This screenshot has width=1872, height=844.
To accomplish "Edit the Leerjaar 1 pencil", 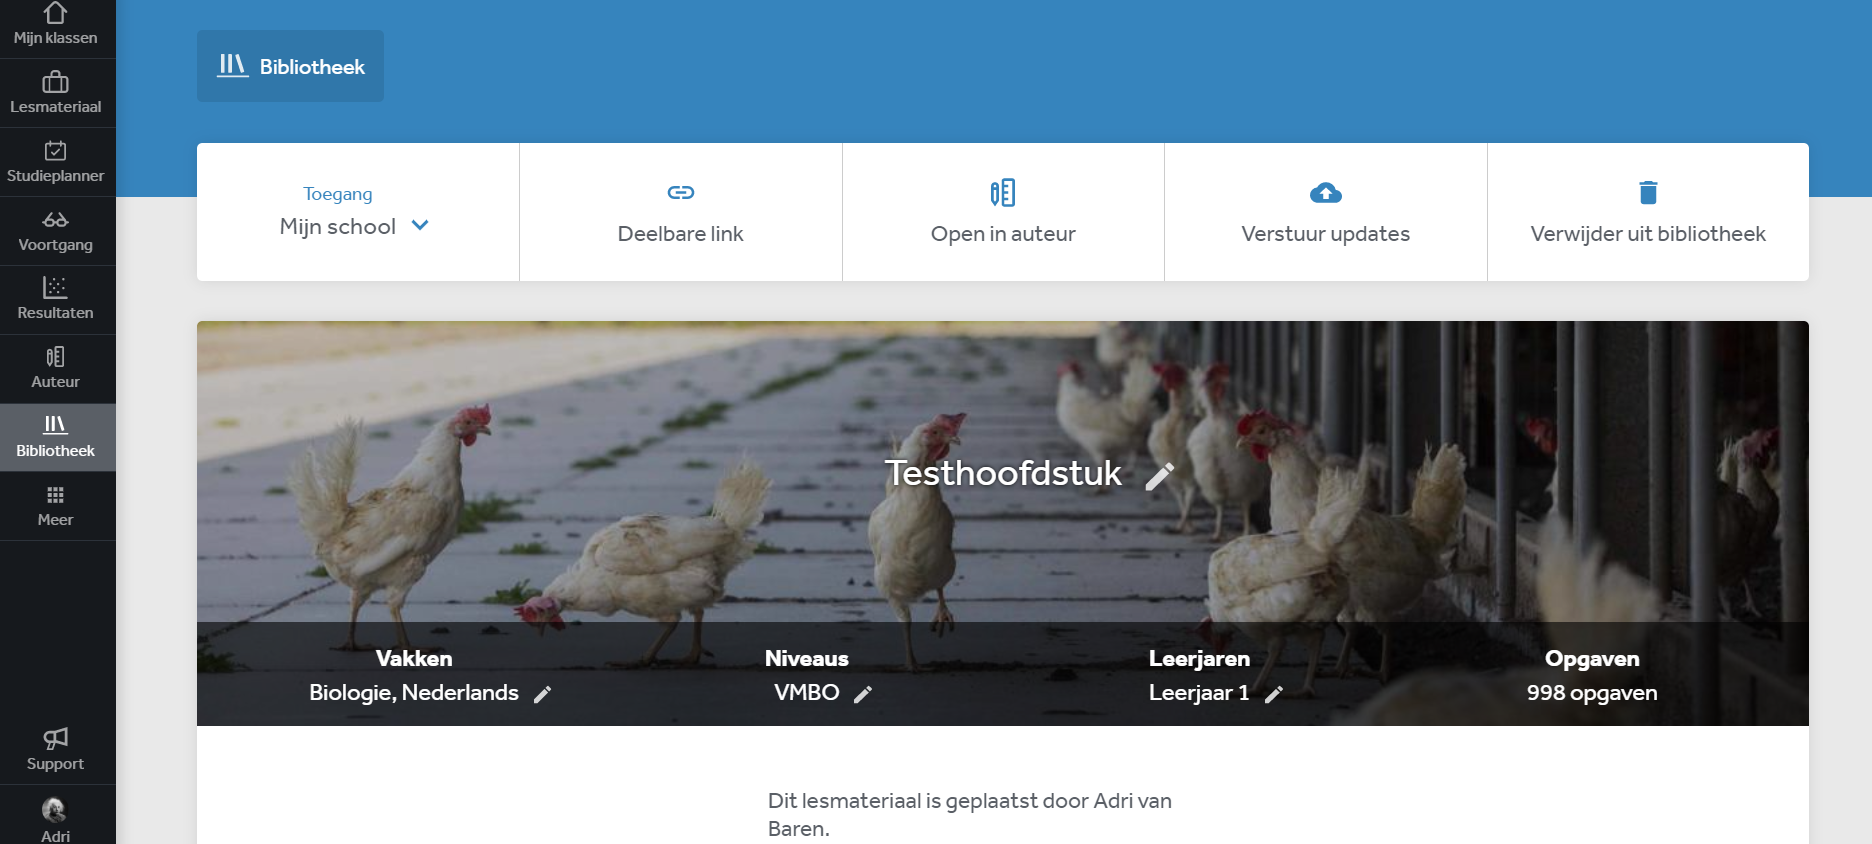I will (1273, 694).
